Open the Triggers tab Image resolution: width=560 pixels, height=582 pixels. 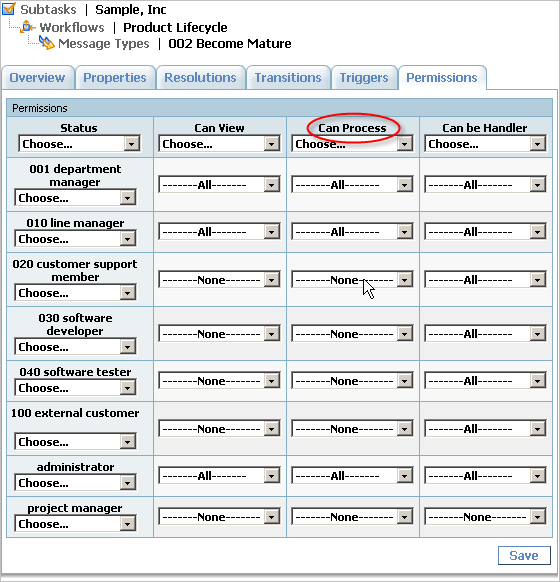pyautogui.click(x=364, y=78)
